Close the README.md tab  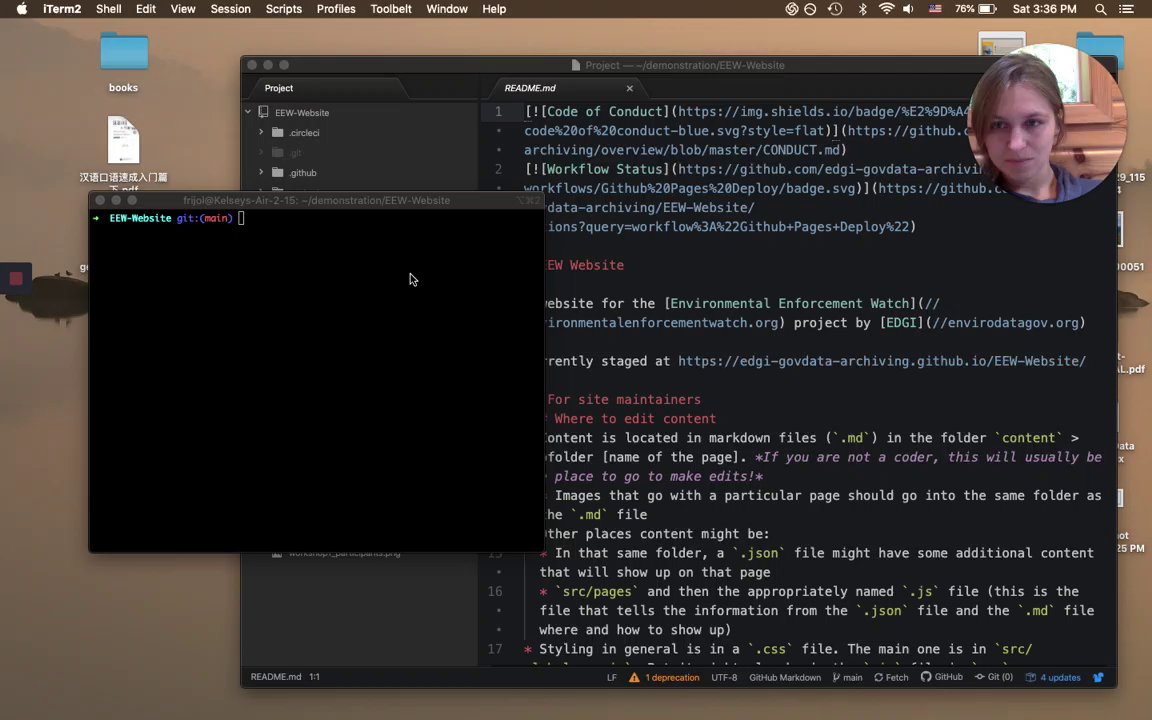tap(630, 88)
